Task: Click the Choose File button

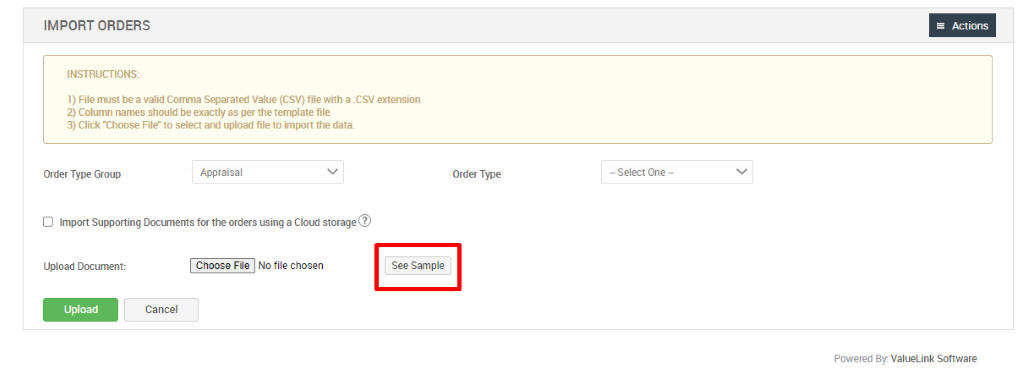Action: pyautogui.click(x=223, y=266)
